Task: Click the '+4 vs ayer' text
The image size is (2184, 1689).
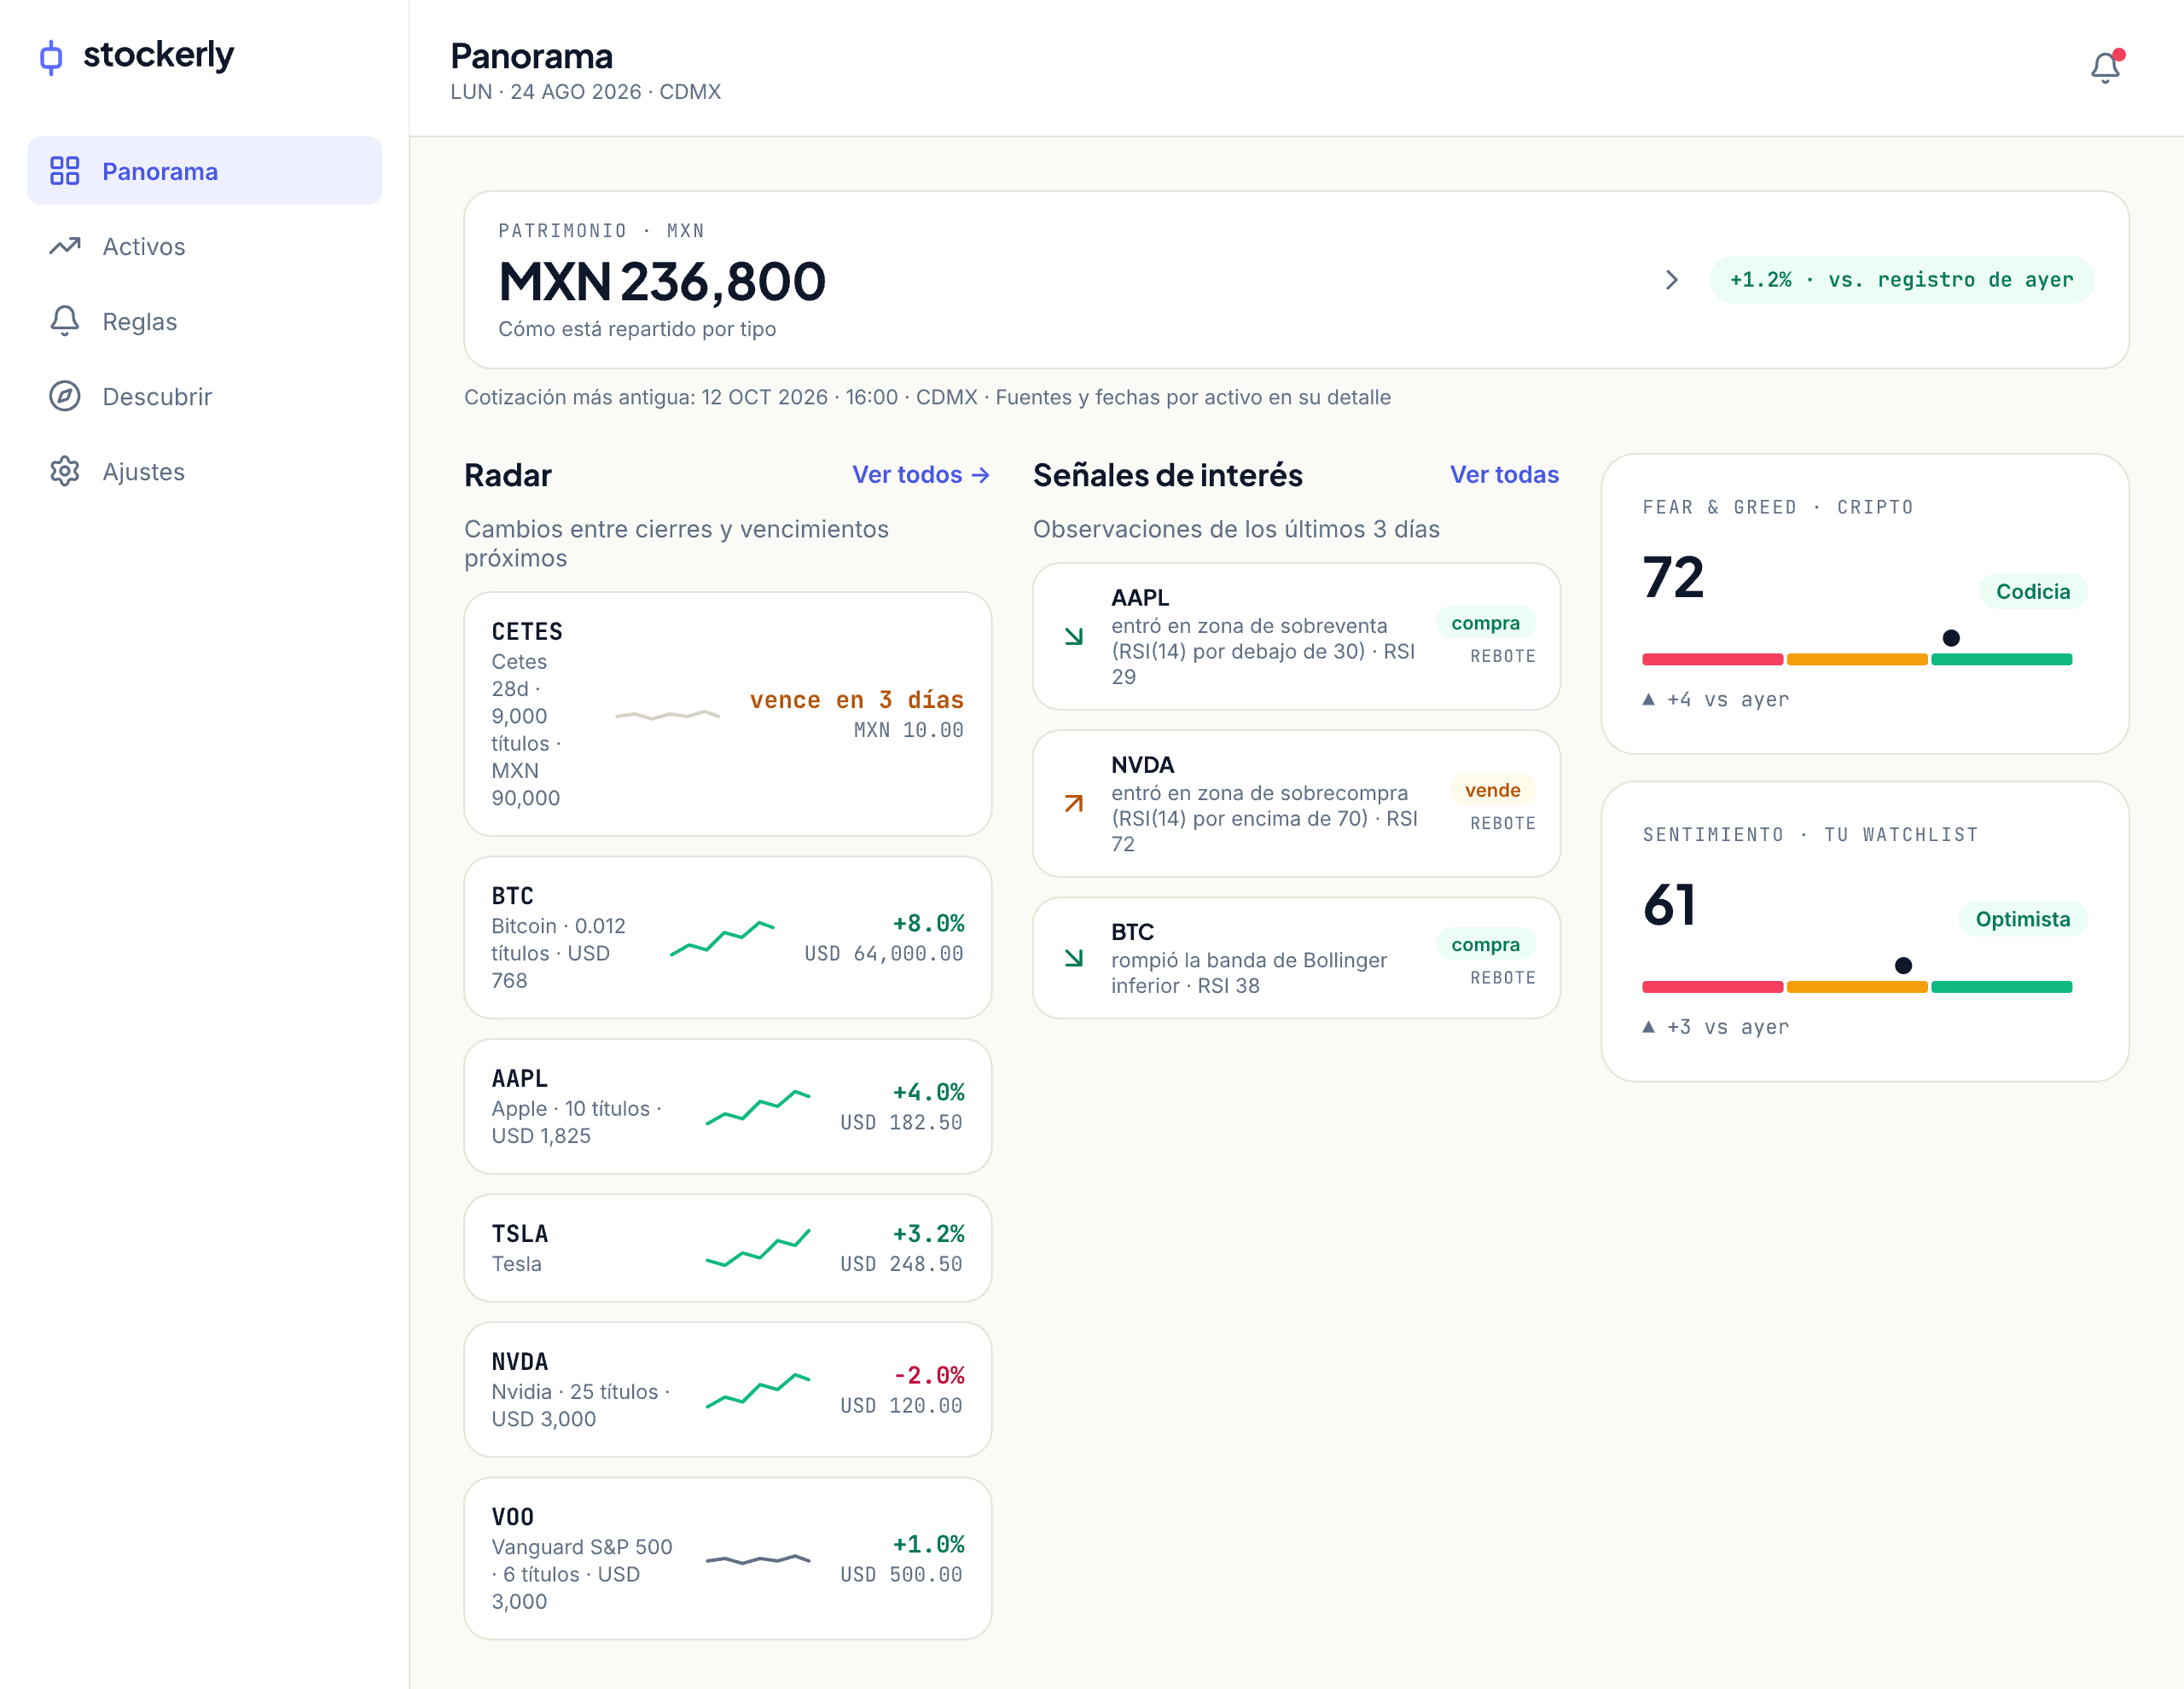Action: (1728, 700)
